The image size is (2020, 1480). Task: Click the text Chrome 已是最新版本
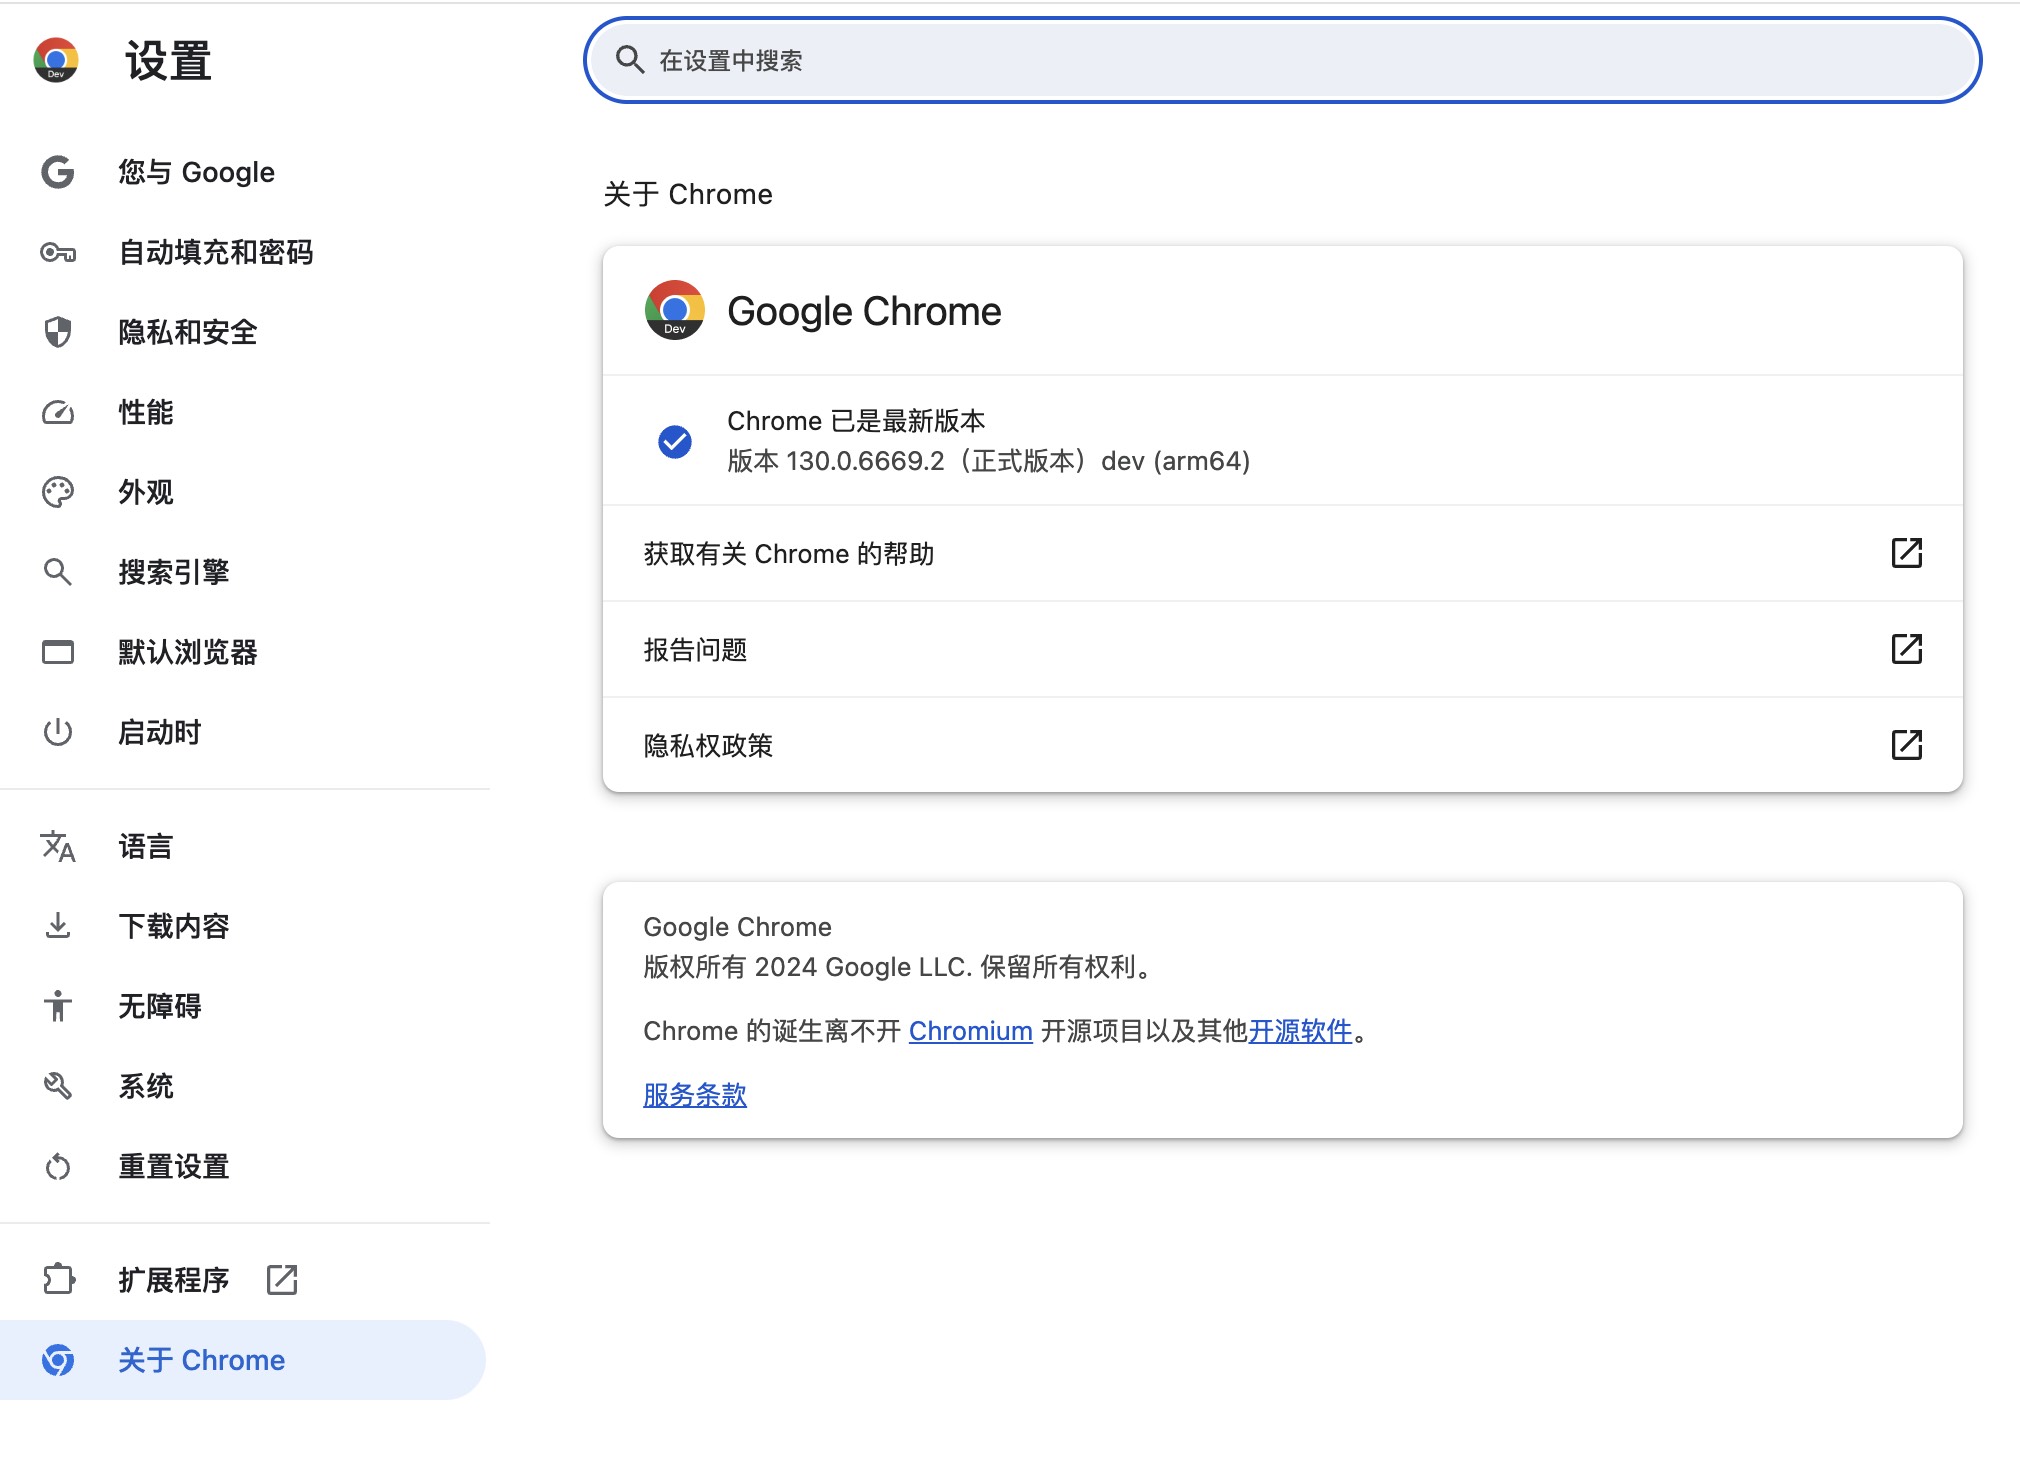click(856, 421)
